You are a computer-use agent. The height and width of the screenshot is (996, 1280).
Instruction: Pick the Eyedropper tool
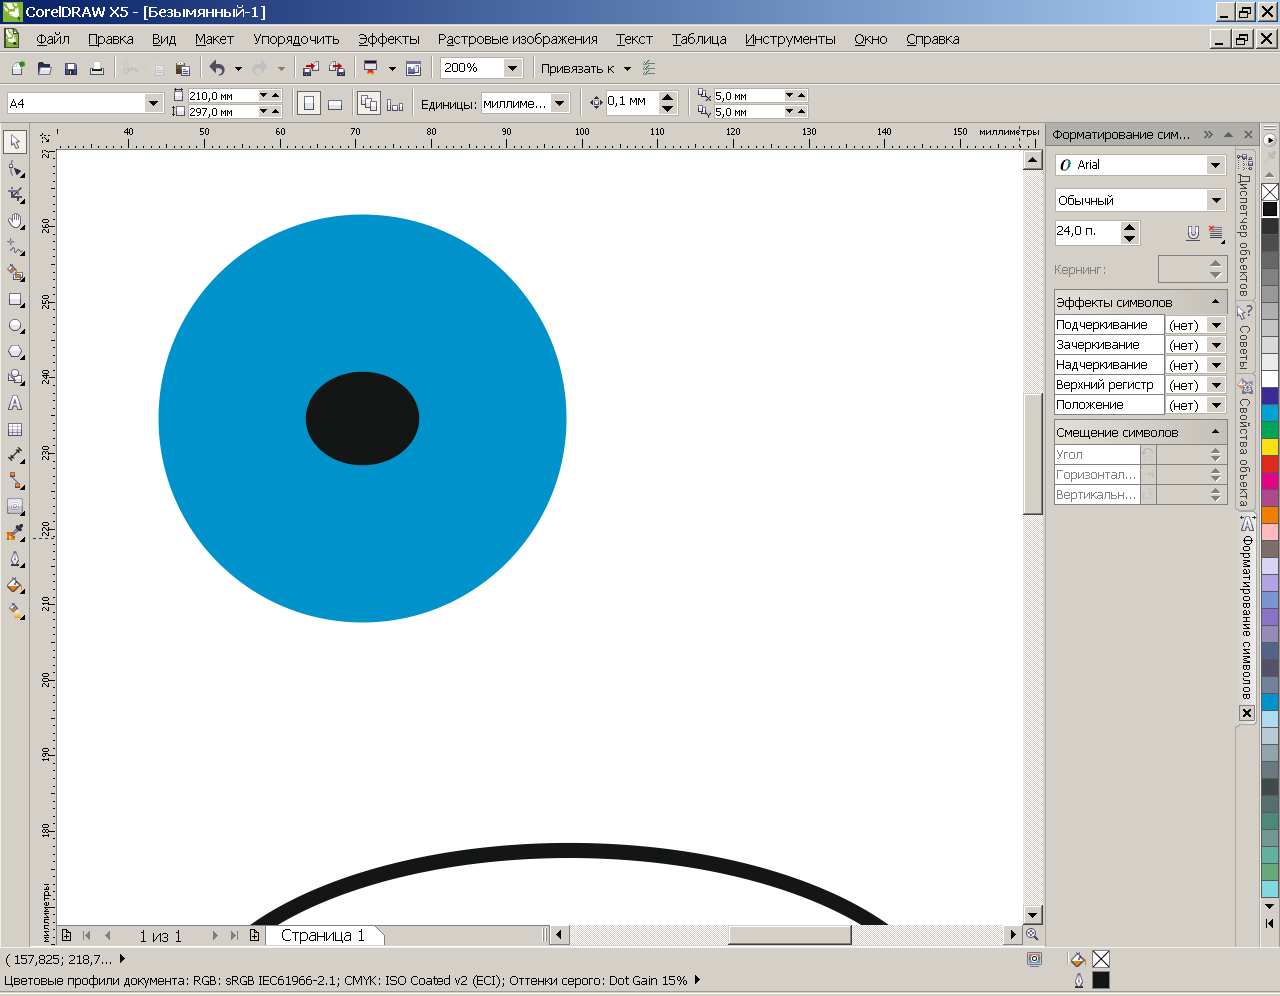pos(15,533)
